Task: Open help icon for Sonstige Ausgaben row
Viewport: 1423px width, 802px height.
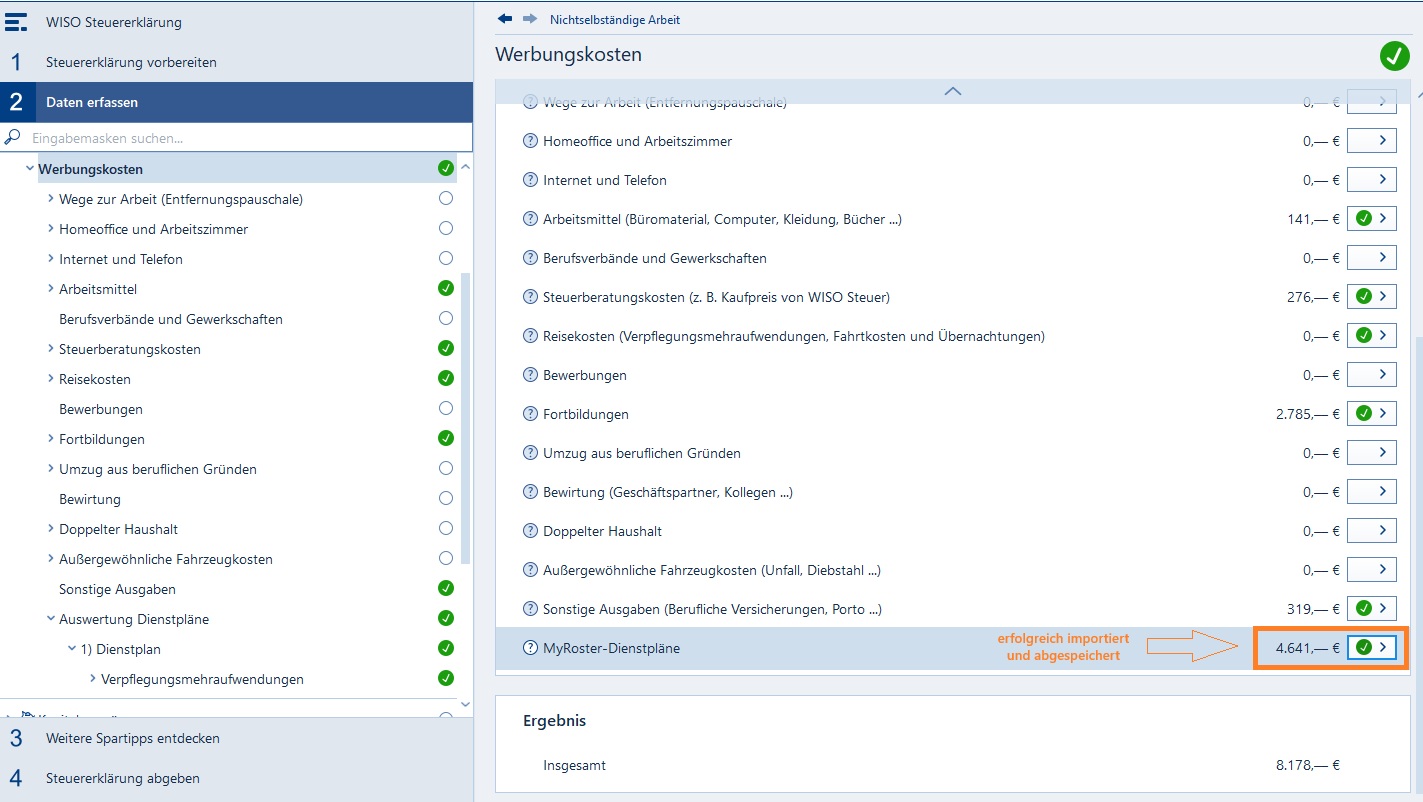Action: [531, 609]
